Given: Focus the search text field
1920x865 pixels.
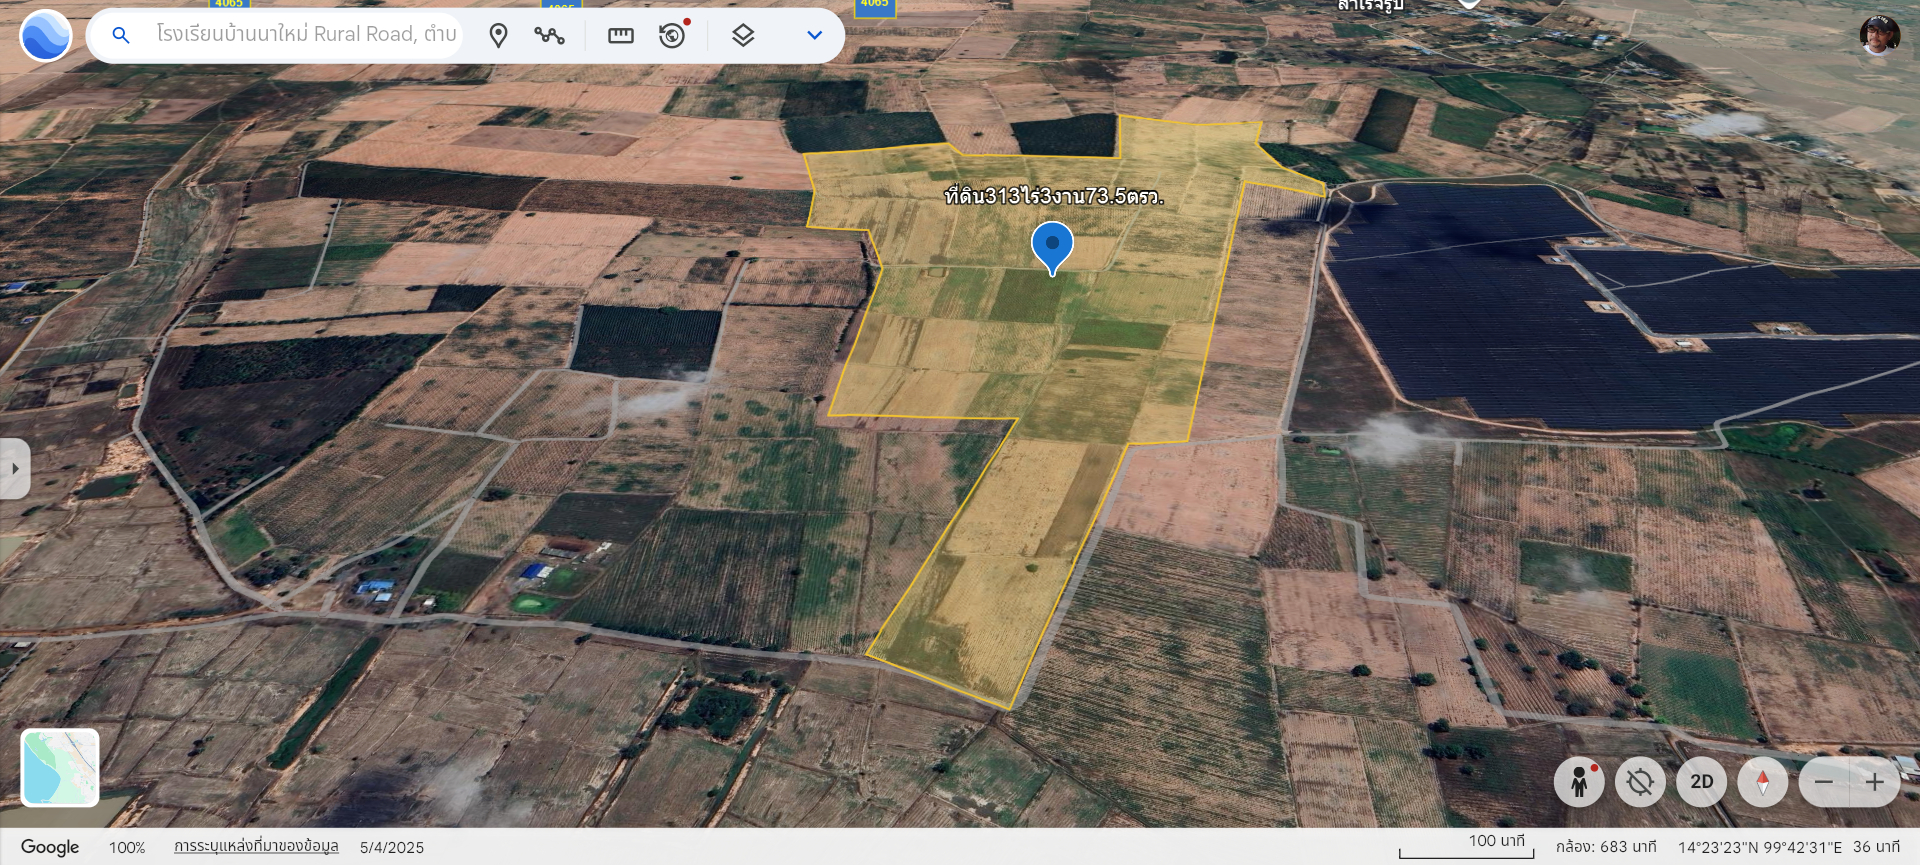Looking at the screenshot, I should [x=305, y=35].
